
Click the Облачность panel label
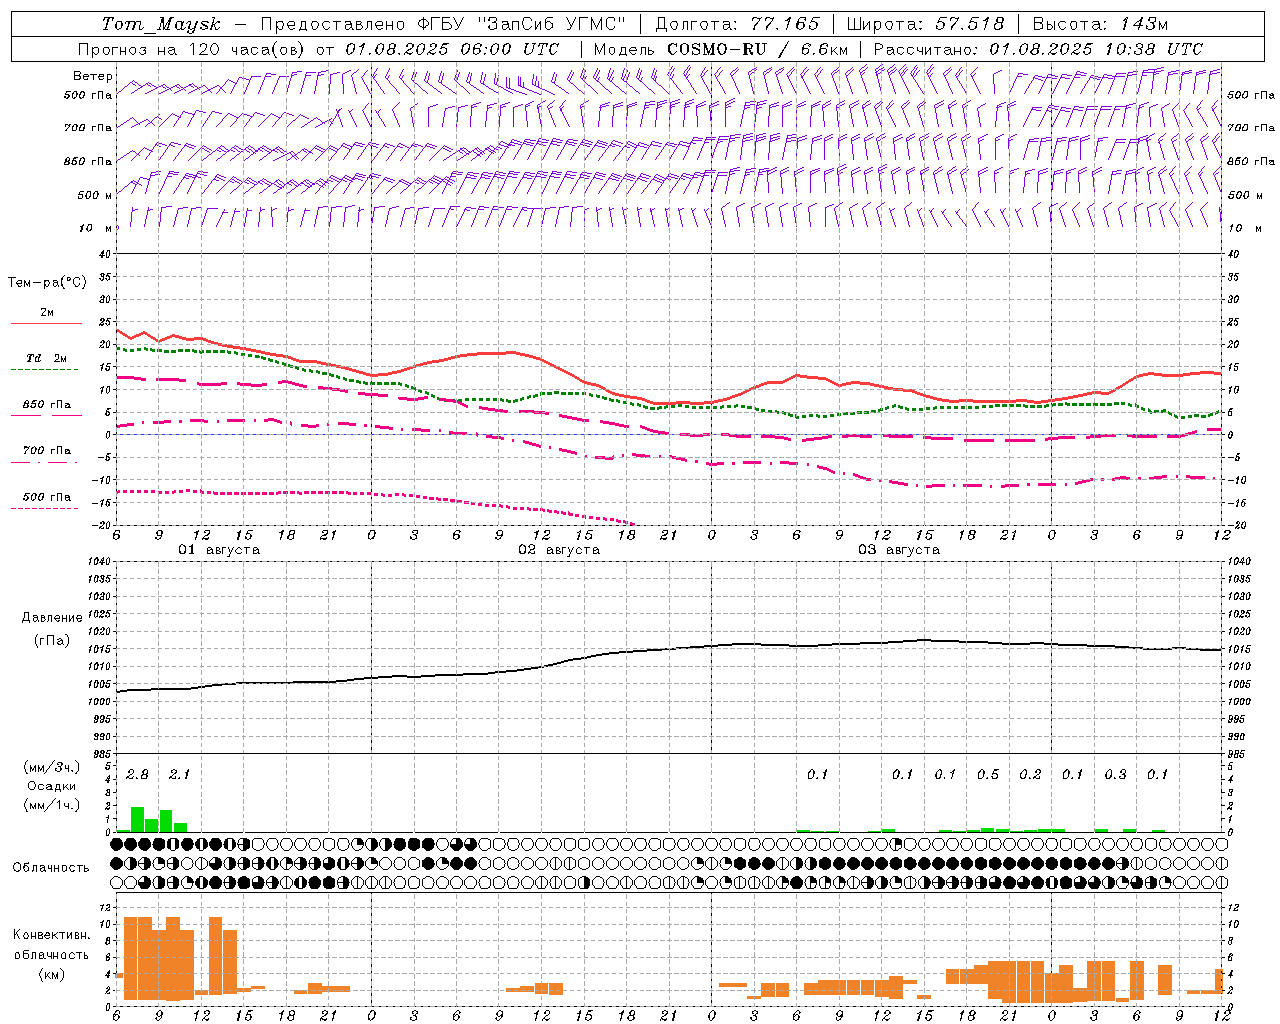[x=51, y=867]
